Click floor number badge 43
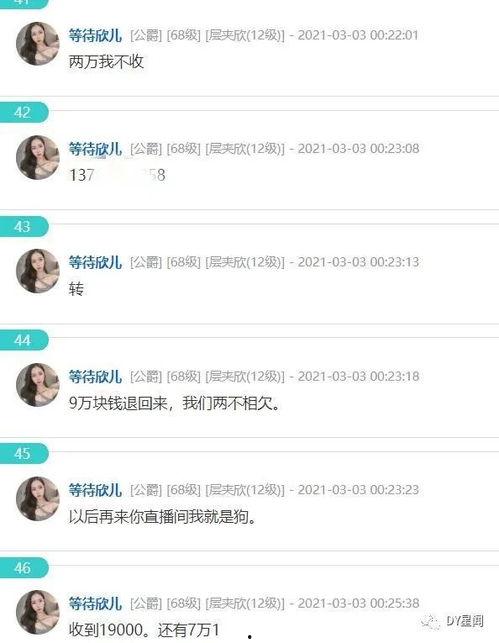This screenshot has width=499, height=643. 24,226
